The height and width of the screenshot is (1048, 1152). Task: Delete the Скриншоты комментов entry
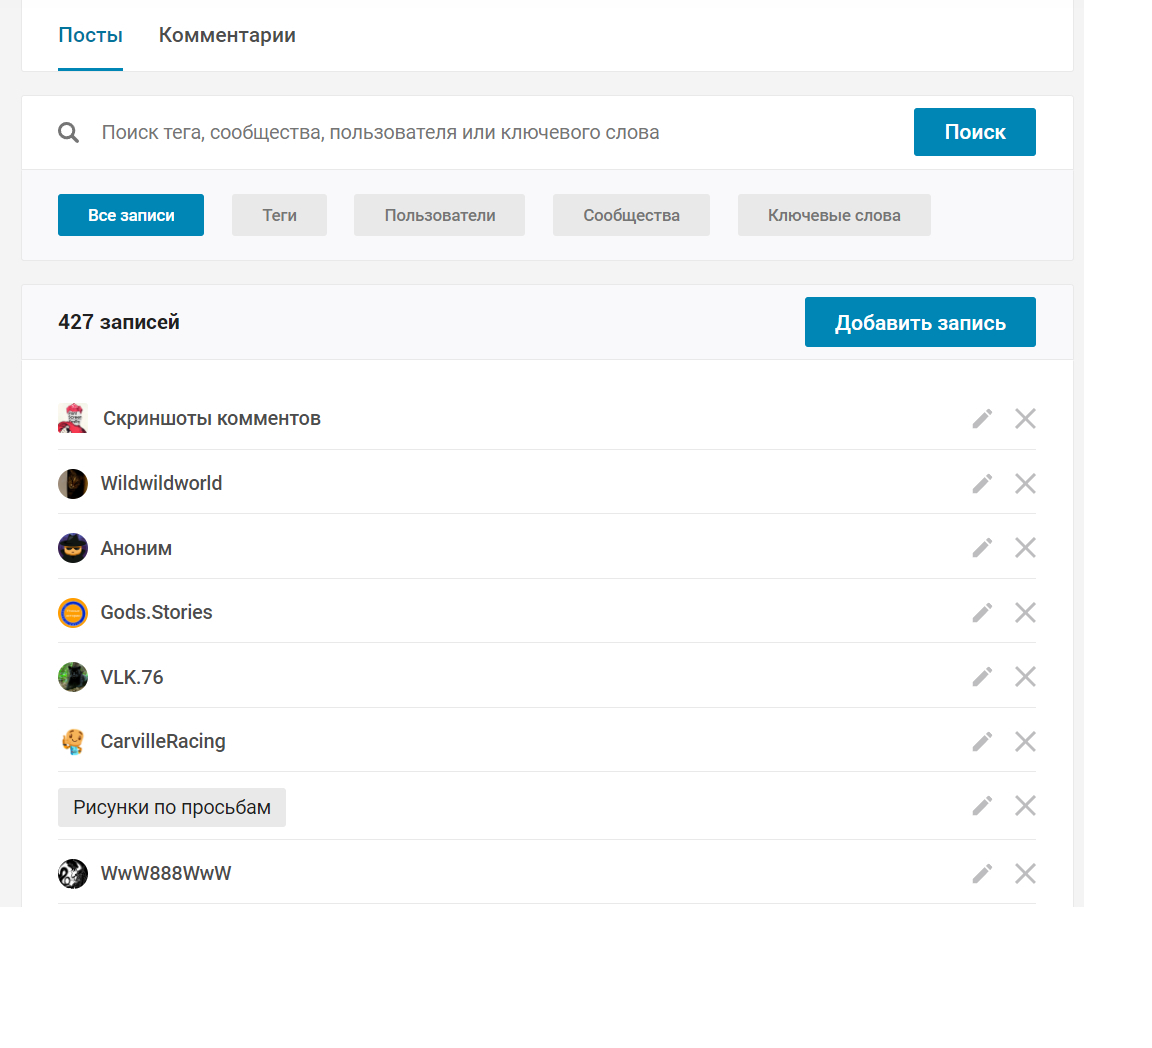pyautogui.click(x=1025, y=419)
